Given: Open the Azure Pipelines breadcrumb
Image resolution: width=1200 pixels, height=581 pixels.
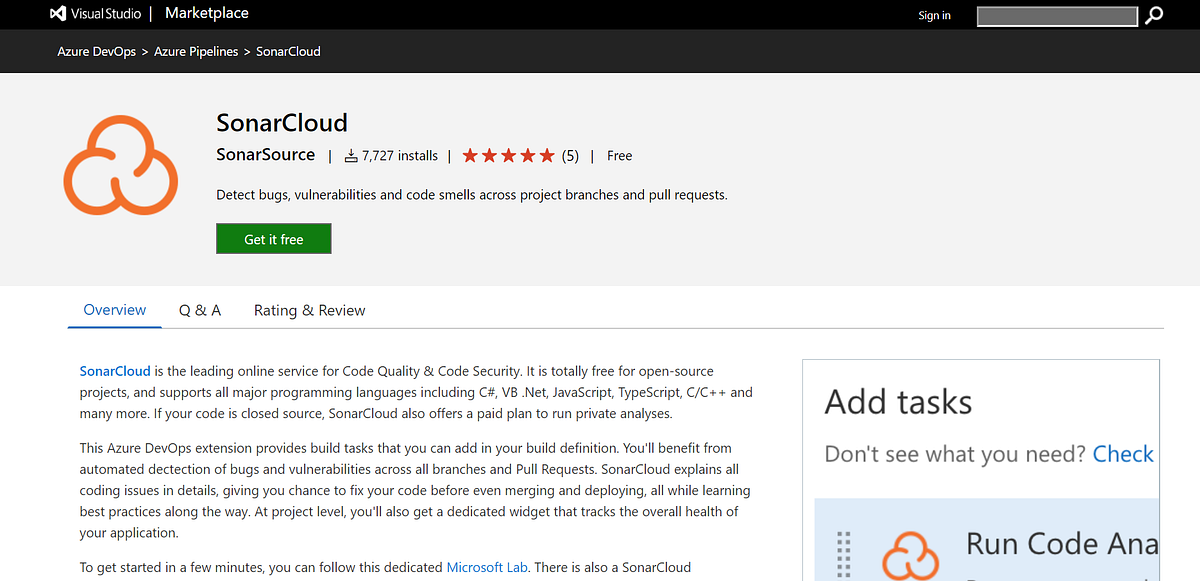Looking at the screenshot, I should (196, 51).
